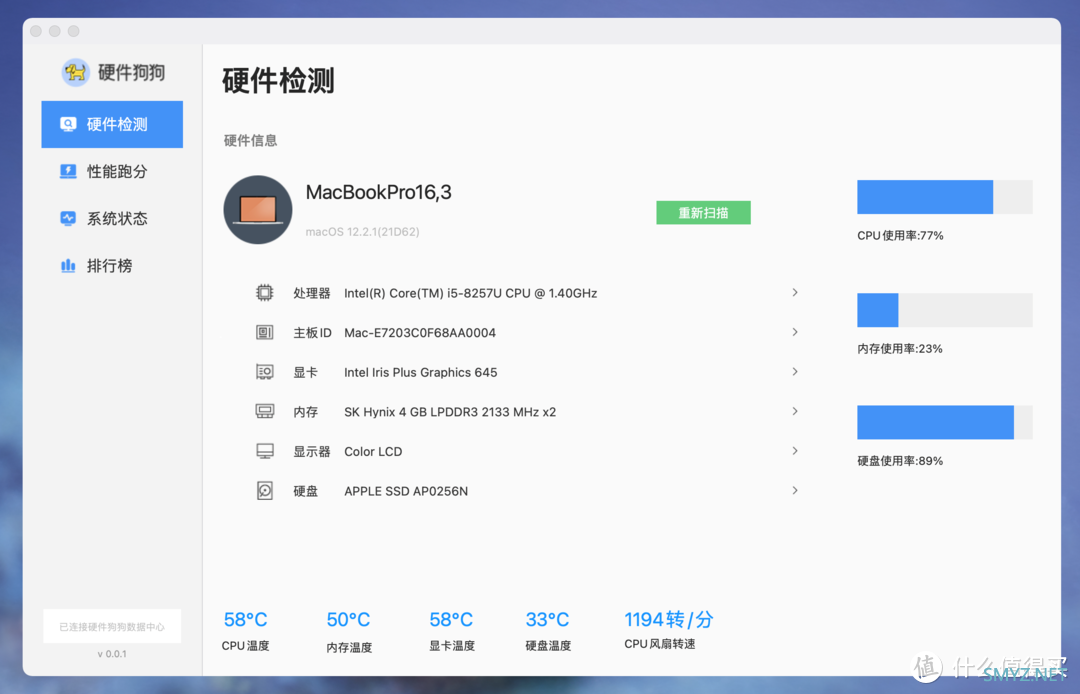This screenshot has height=694, width=1080.
Task: Expand the 显卡 row chevron
Action: pyautogui.click(x=795, y=372)
